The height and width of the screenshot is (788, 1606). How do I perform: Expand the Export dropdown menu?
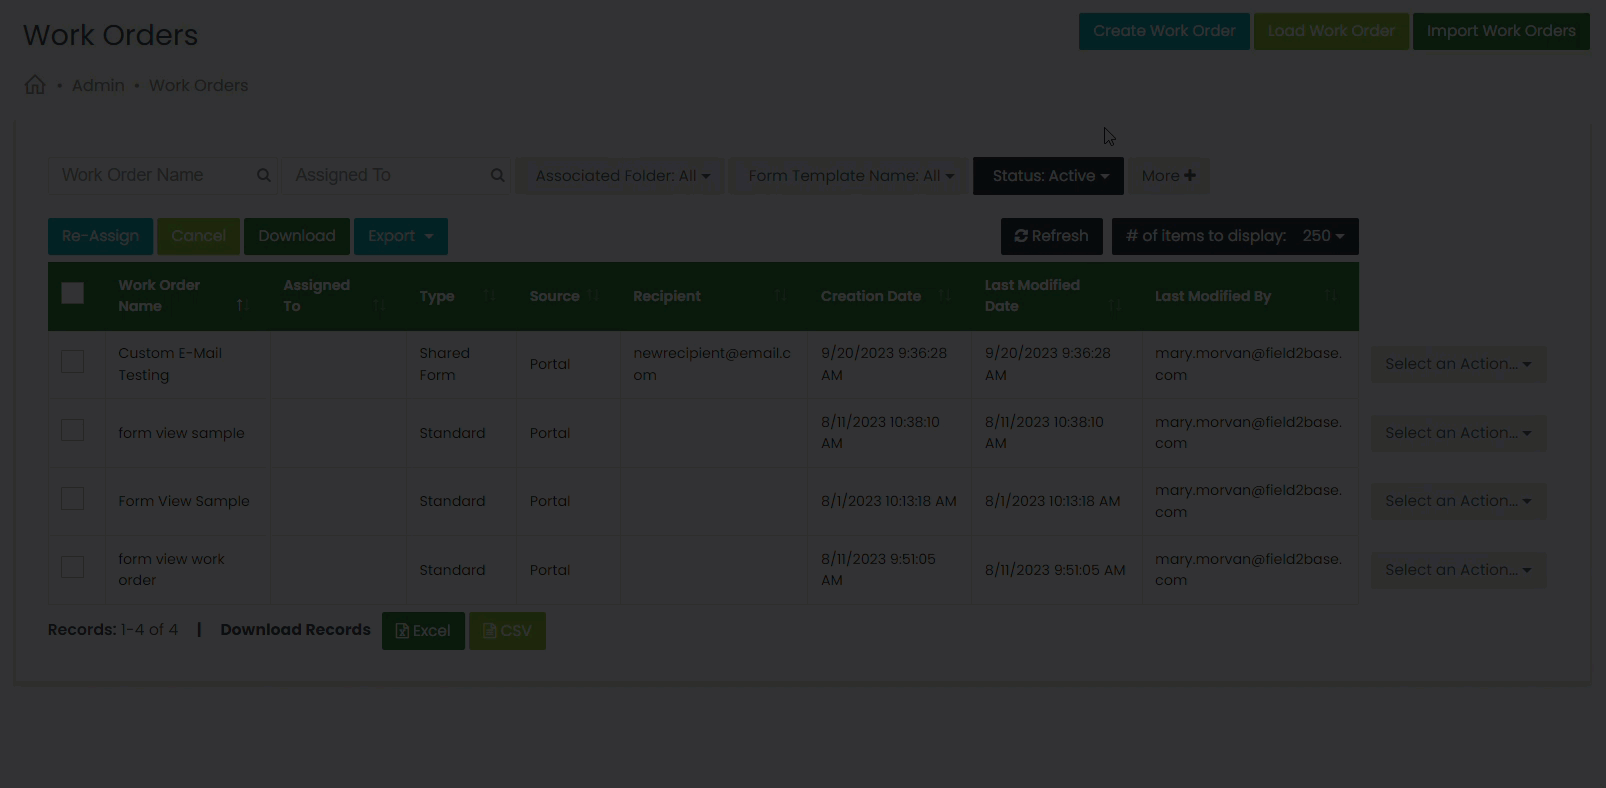pyautogui.click(x=400, y=236)
